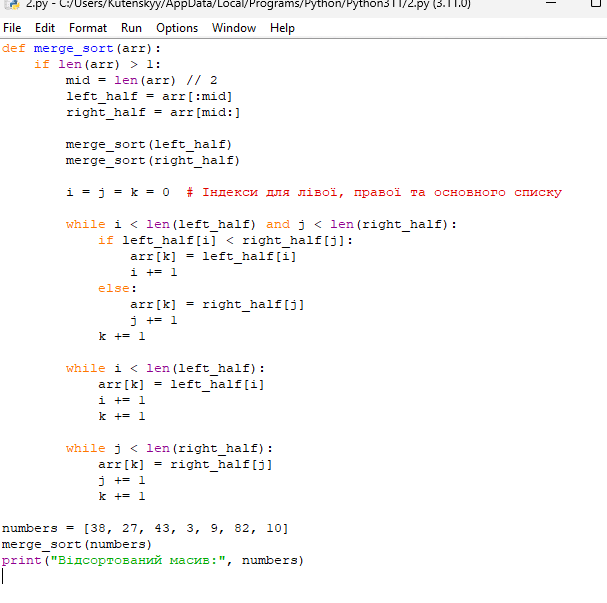Screen dimensions: 607x603
Task: Click the 'numbers = [38, 27, 43, 3, 9, 82, 10]' line
Action: pos(145,529)
